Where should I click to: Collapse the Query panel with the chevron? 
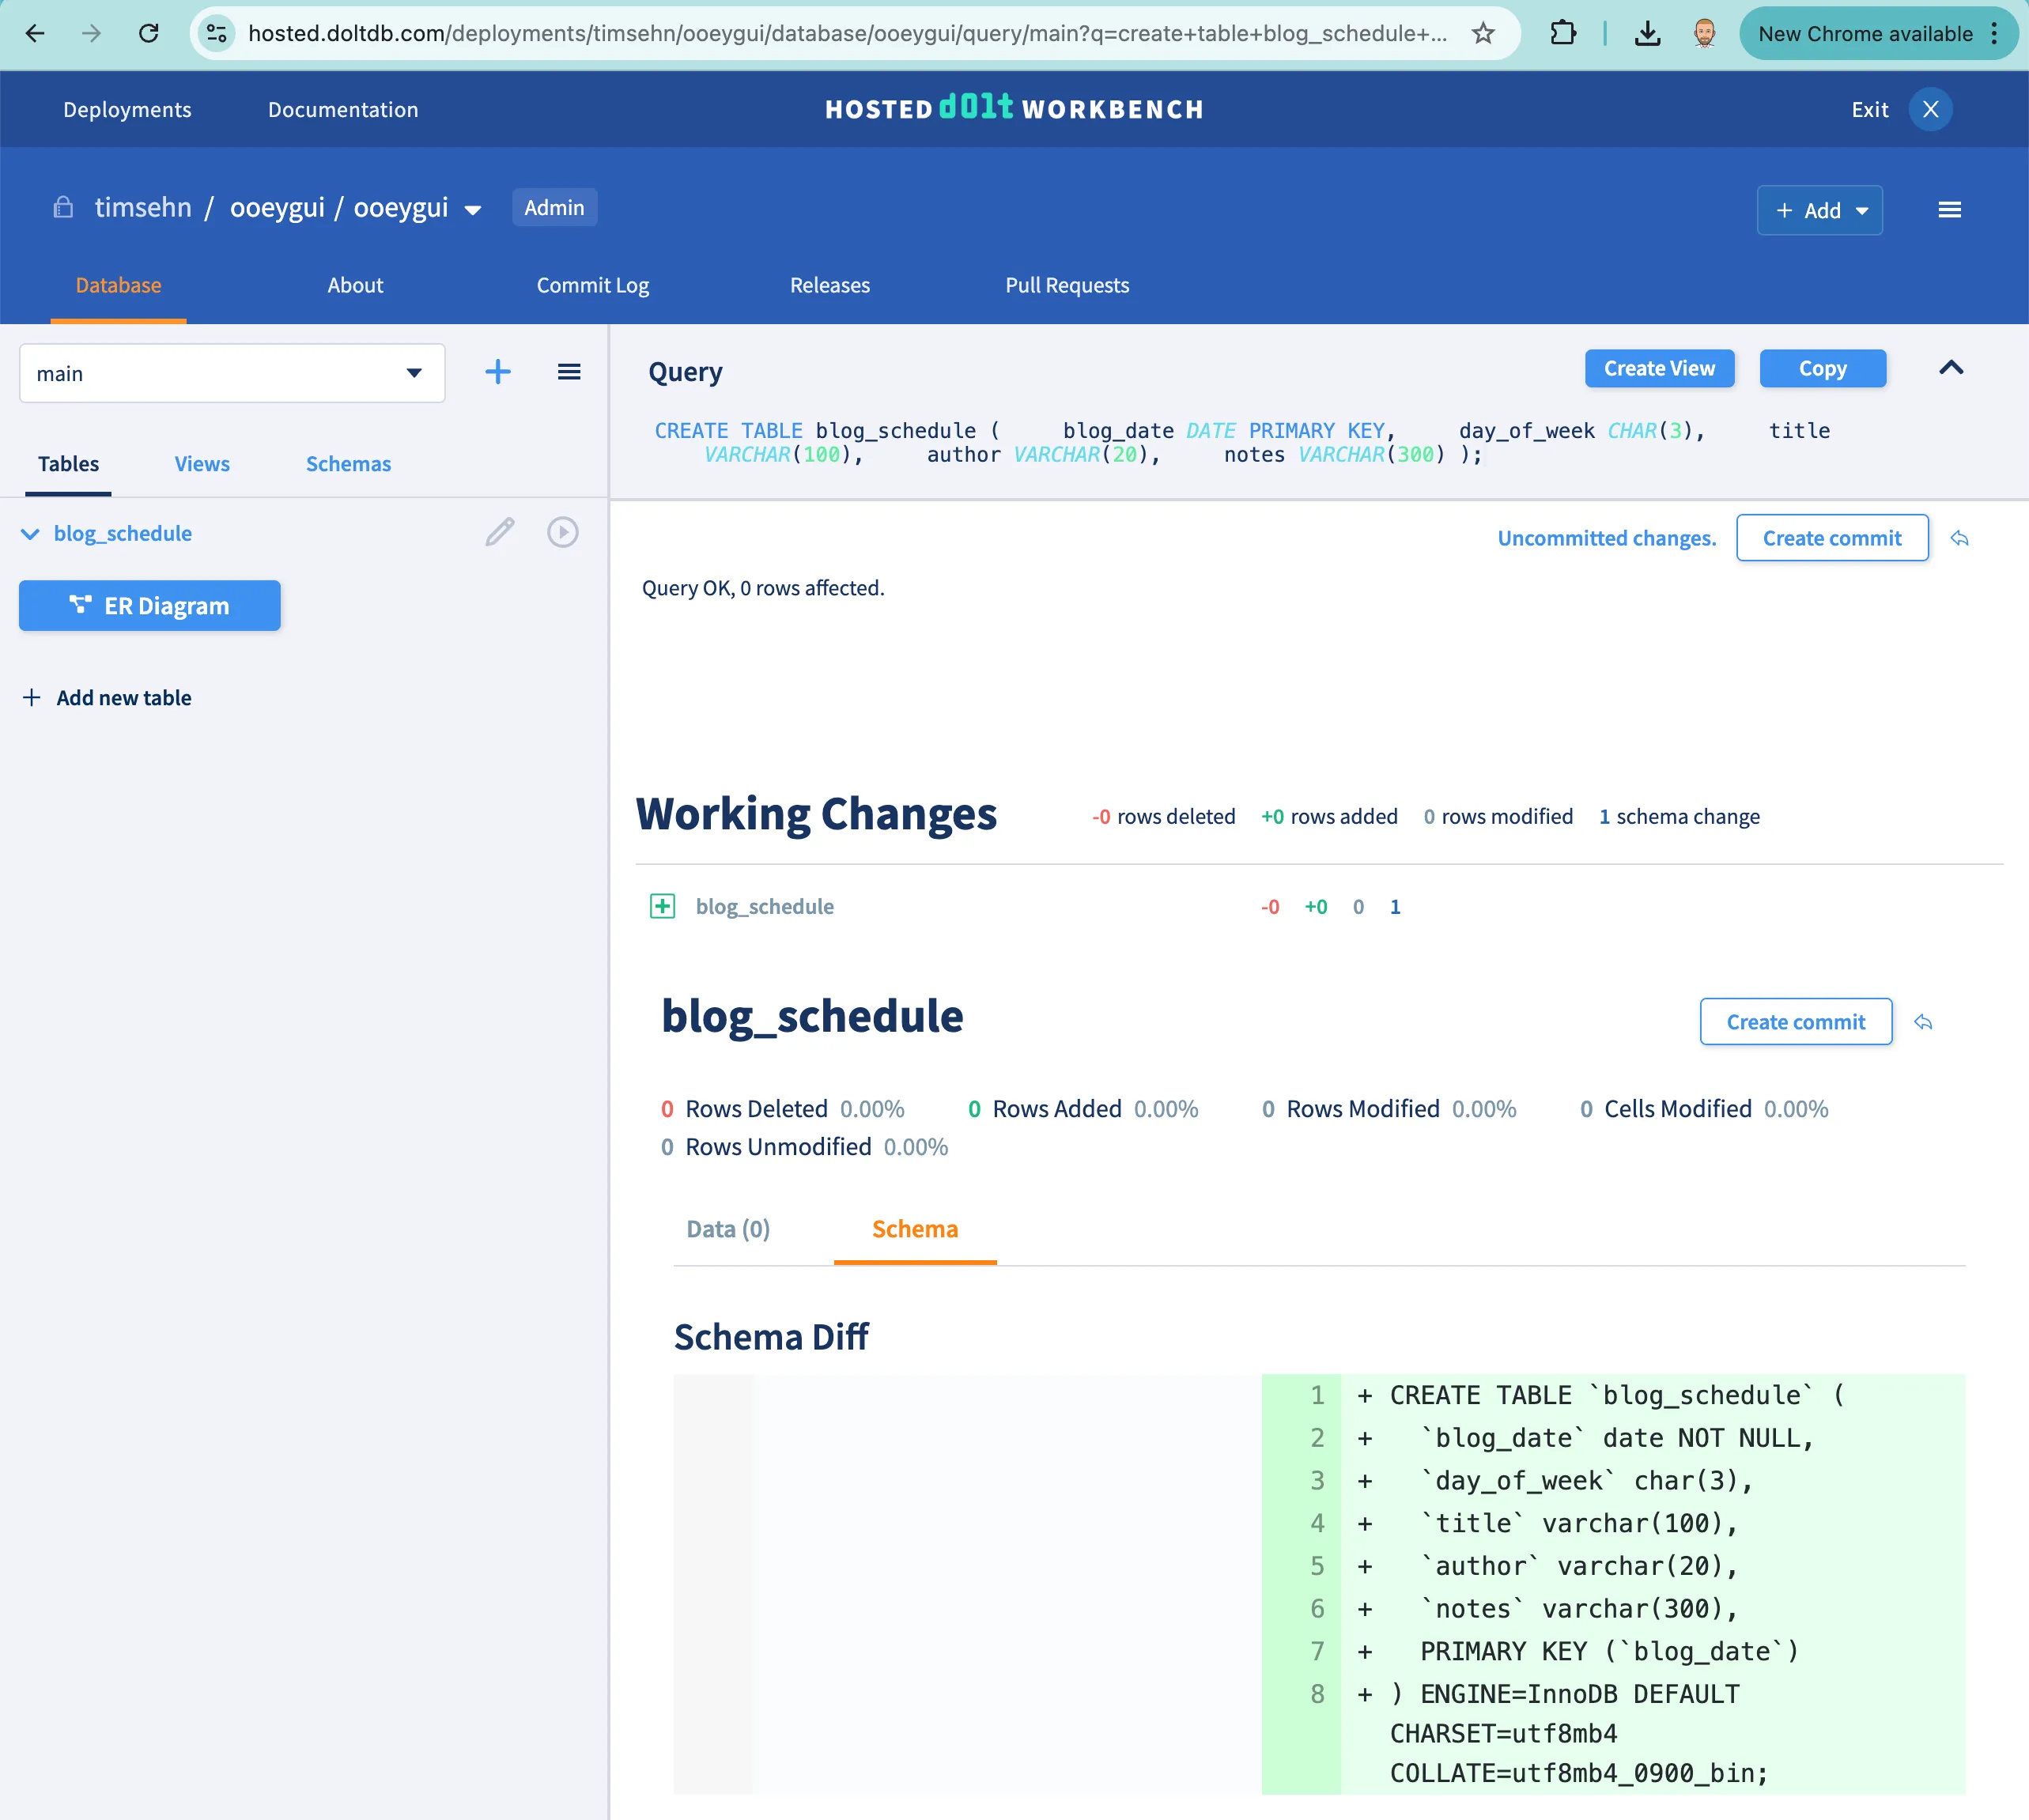point(1951,368)
